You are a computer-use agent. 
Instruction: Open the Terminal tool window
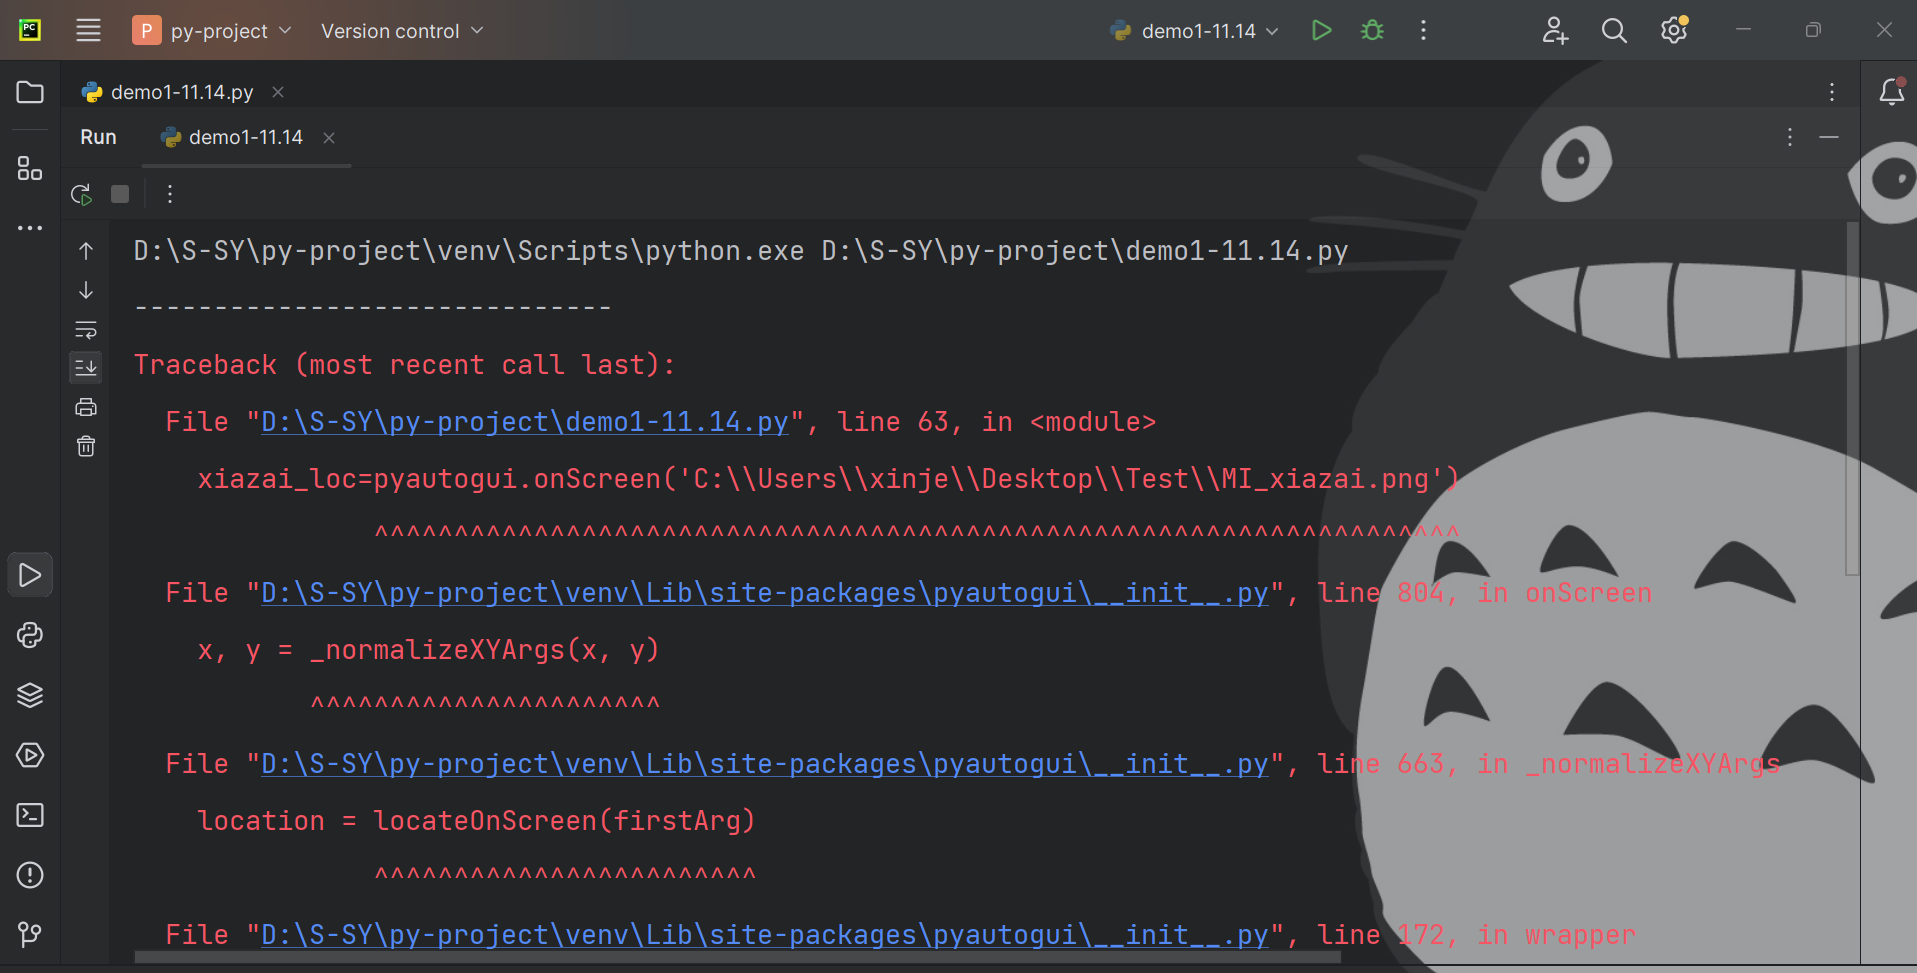(x=30, y=815)
